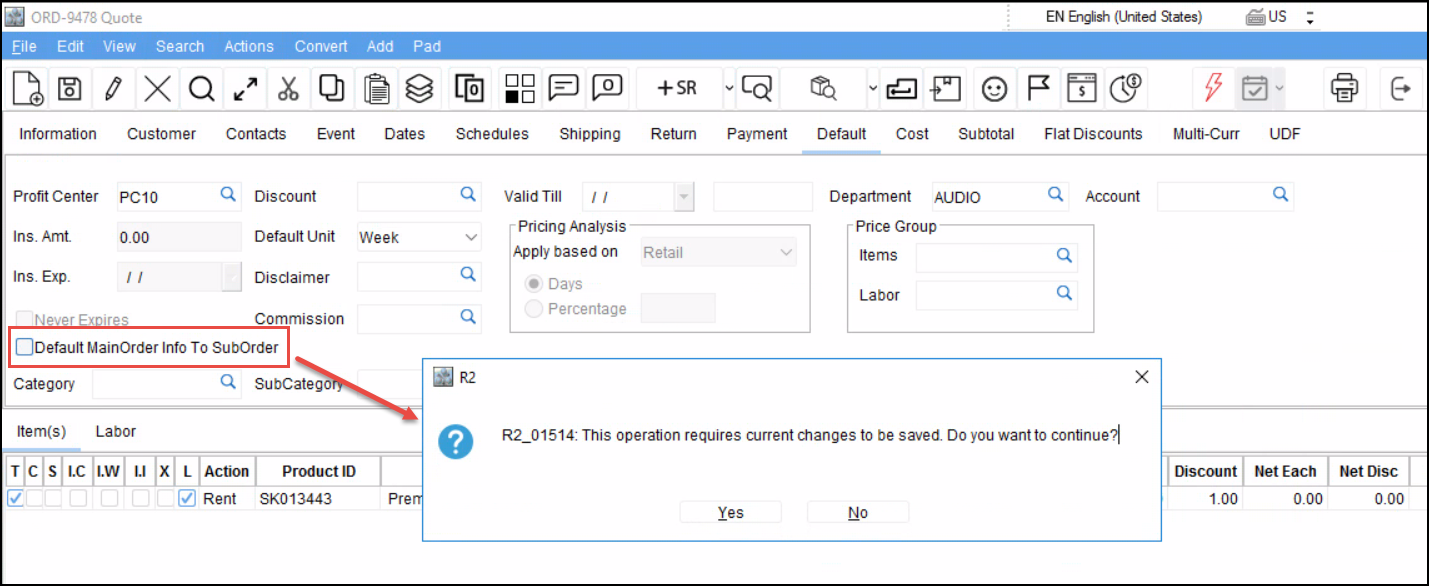Enable Default MainOrder Info To SubOrder checkbox
This screenshot has height=586, width=1429.
[x=24, y=348]
